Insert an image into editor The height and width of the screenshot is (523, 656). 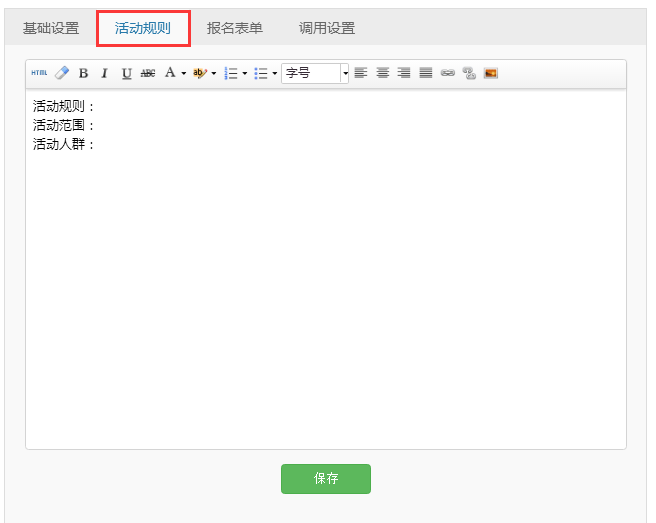click(490, 73)
